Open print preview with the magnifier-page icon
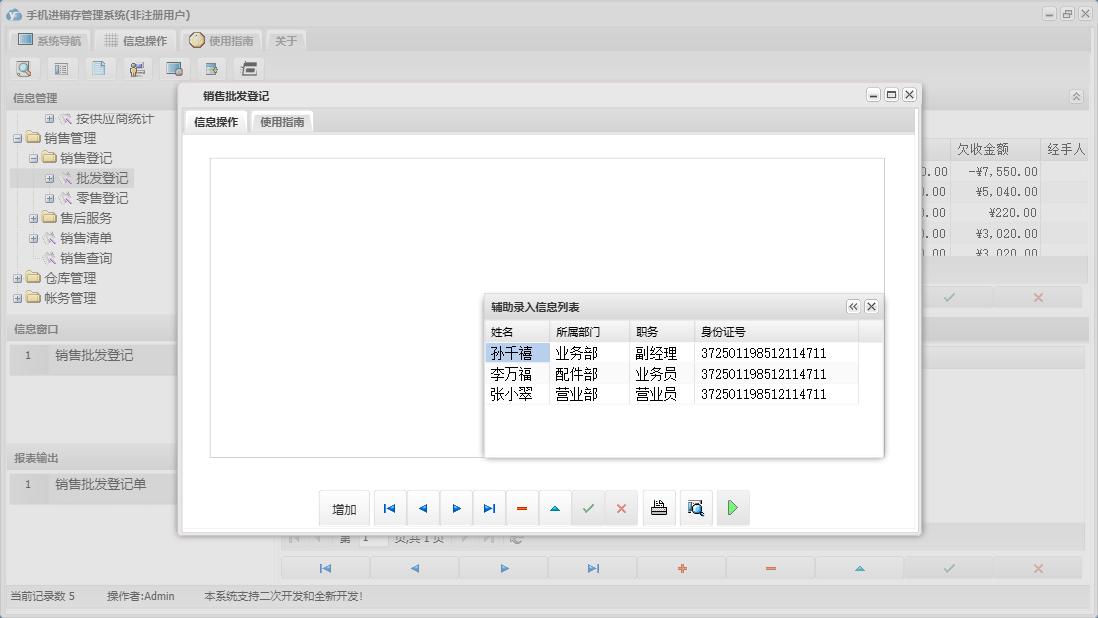 click(695, 509)
